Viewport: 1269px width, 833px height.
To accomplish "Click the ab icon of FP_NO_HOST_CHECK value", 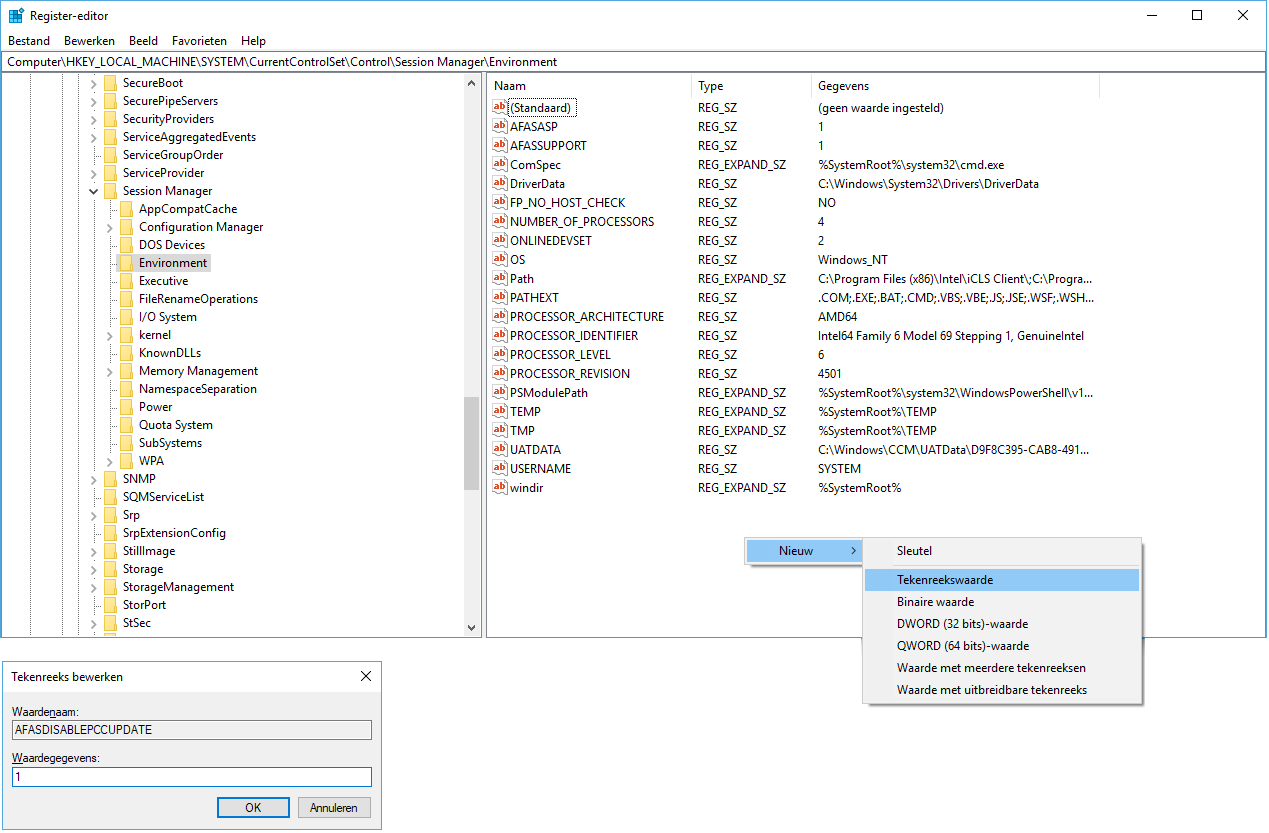I will 501,202.
